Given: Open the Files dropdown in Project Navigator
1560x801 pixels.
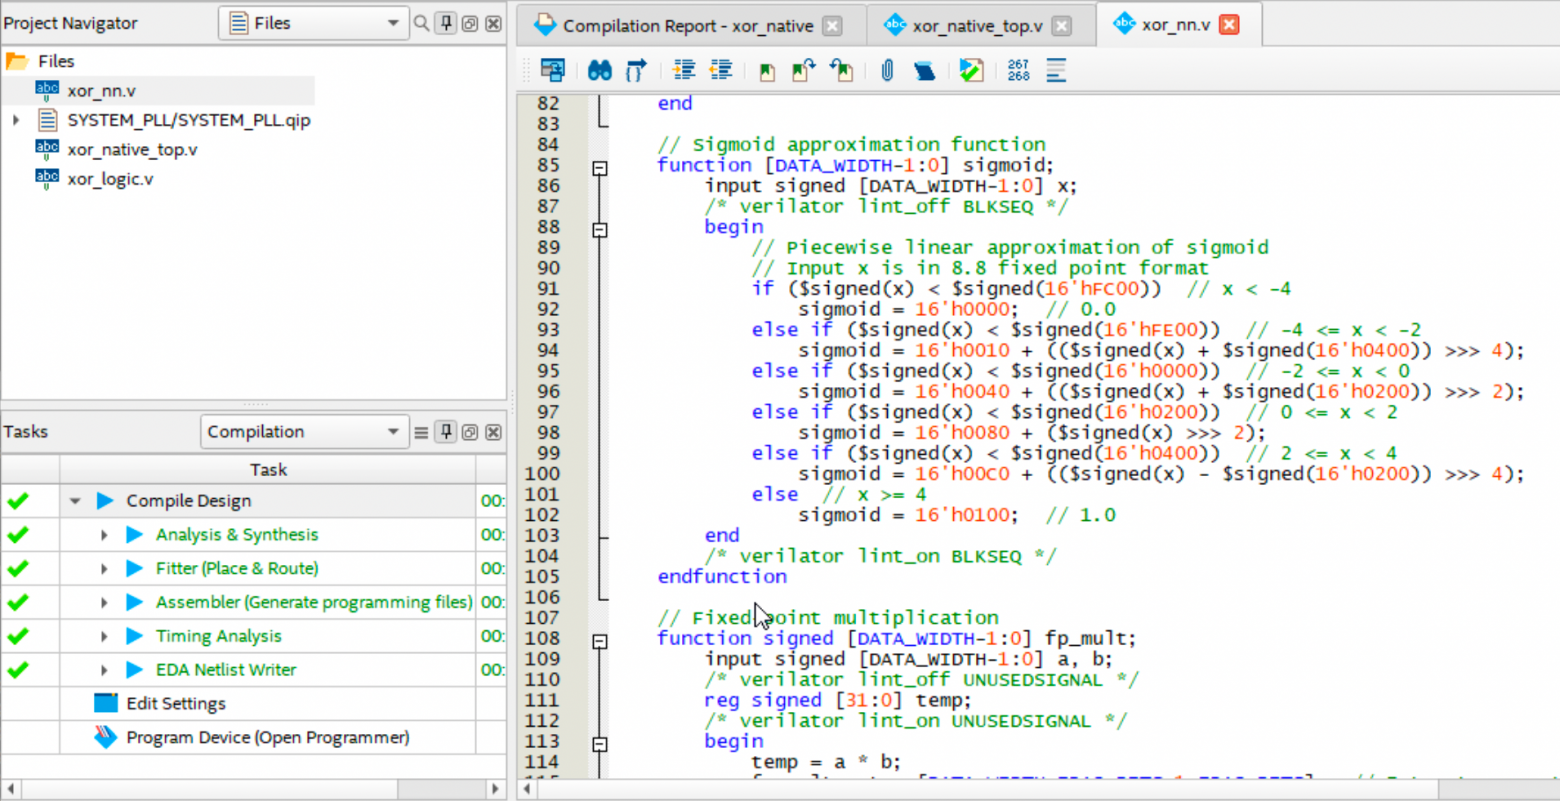Looking at the screenshot, I should 313,23.
